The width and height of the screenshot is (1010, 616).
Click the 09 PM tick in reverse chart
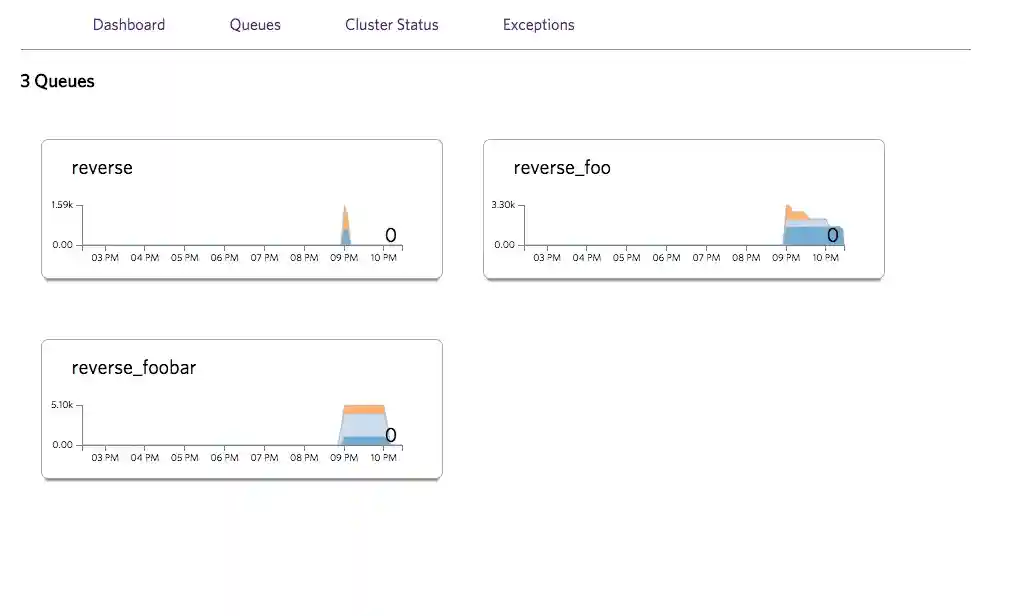tap(344, 258)
